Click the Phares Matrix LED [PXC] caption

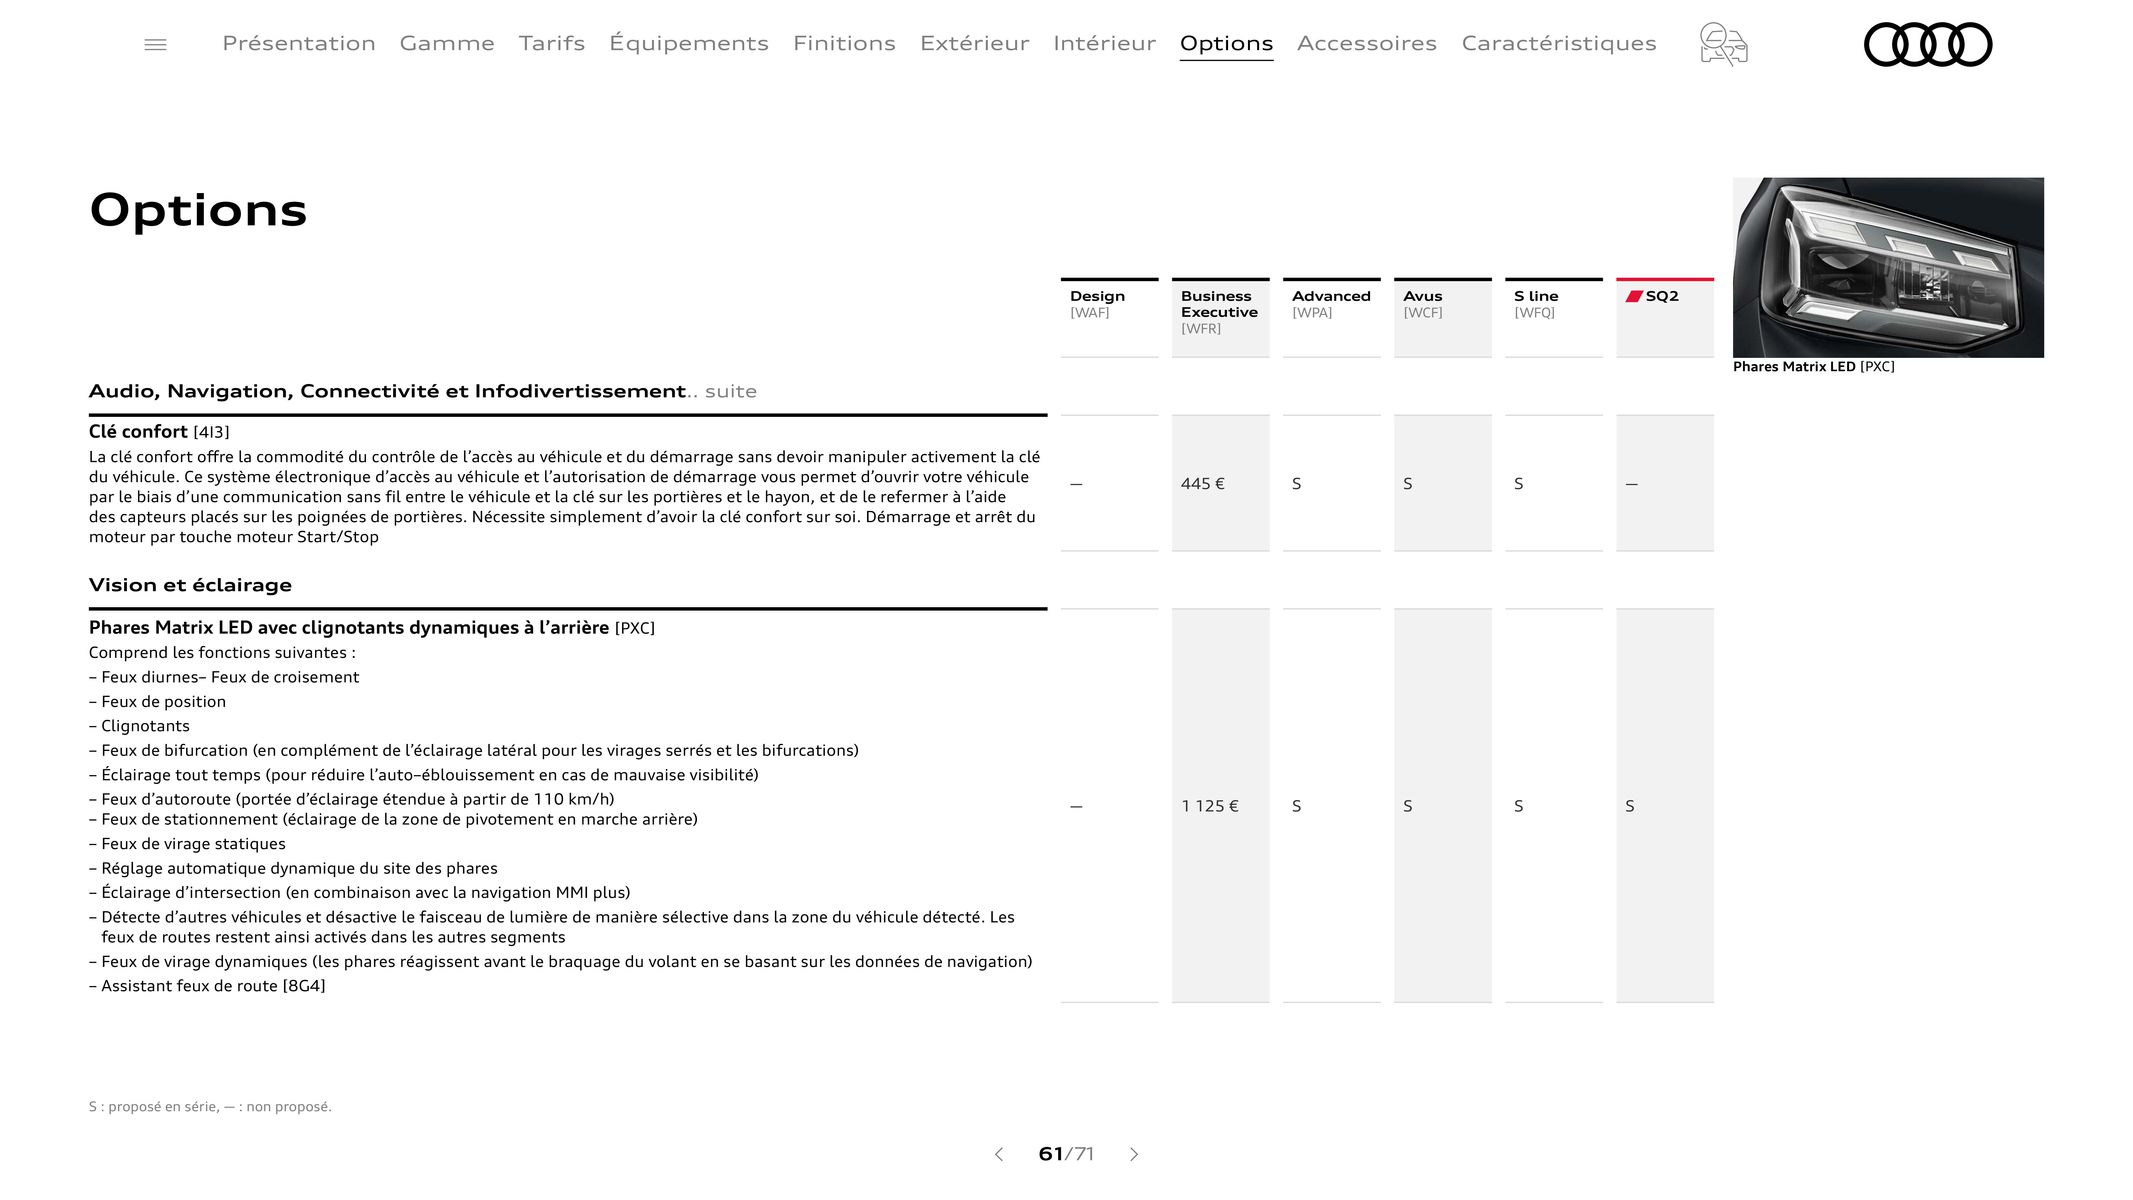point(1814,367)
